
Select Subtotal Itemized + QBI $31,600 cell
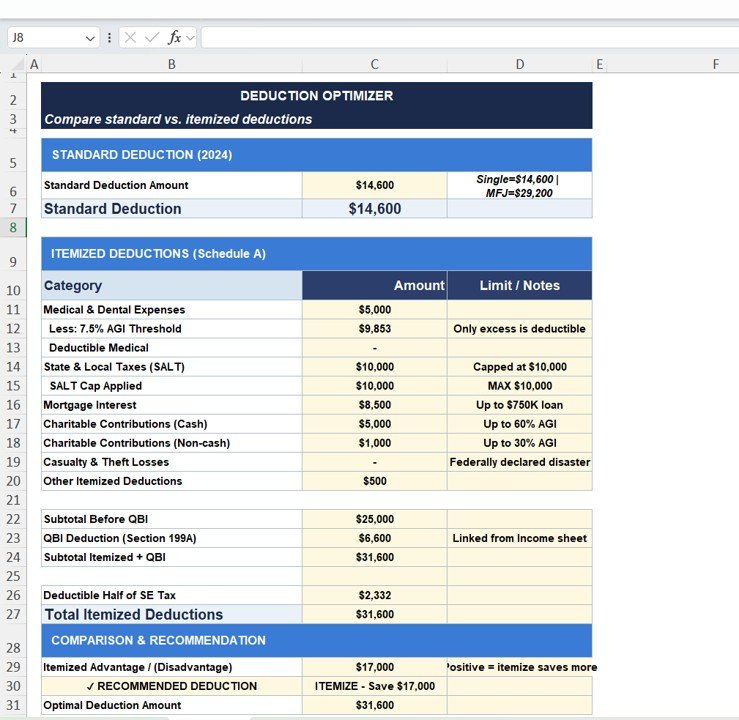pos(374,557)
